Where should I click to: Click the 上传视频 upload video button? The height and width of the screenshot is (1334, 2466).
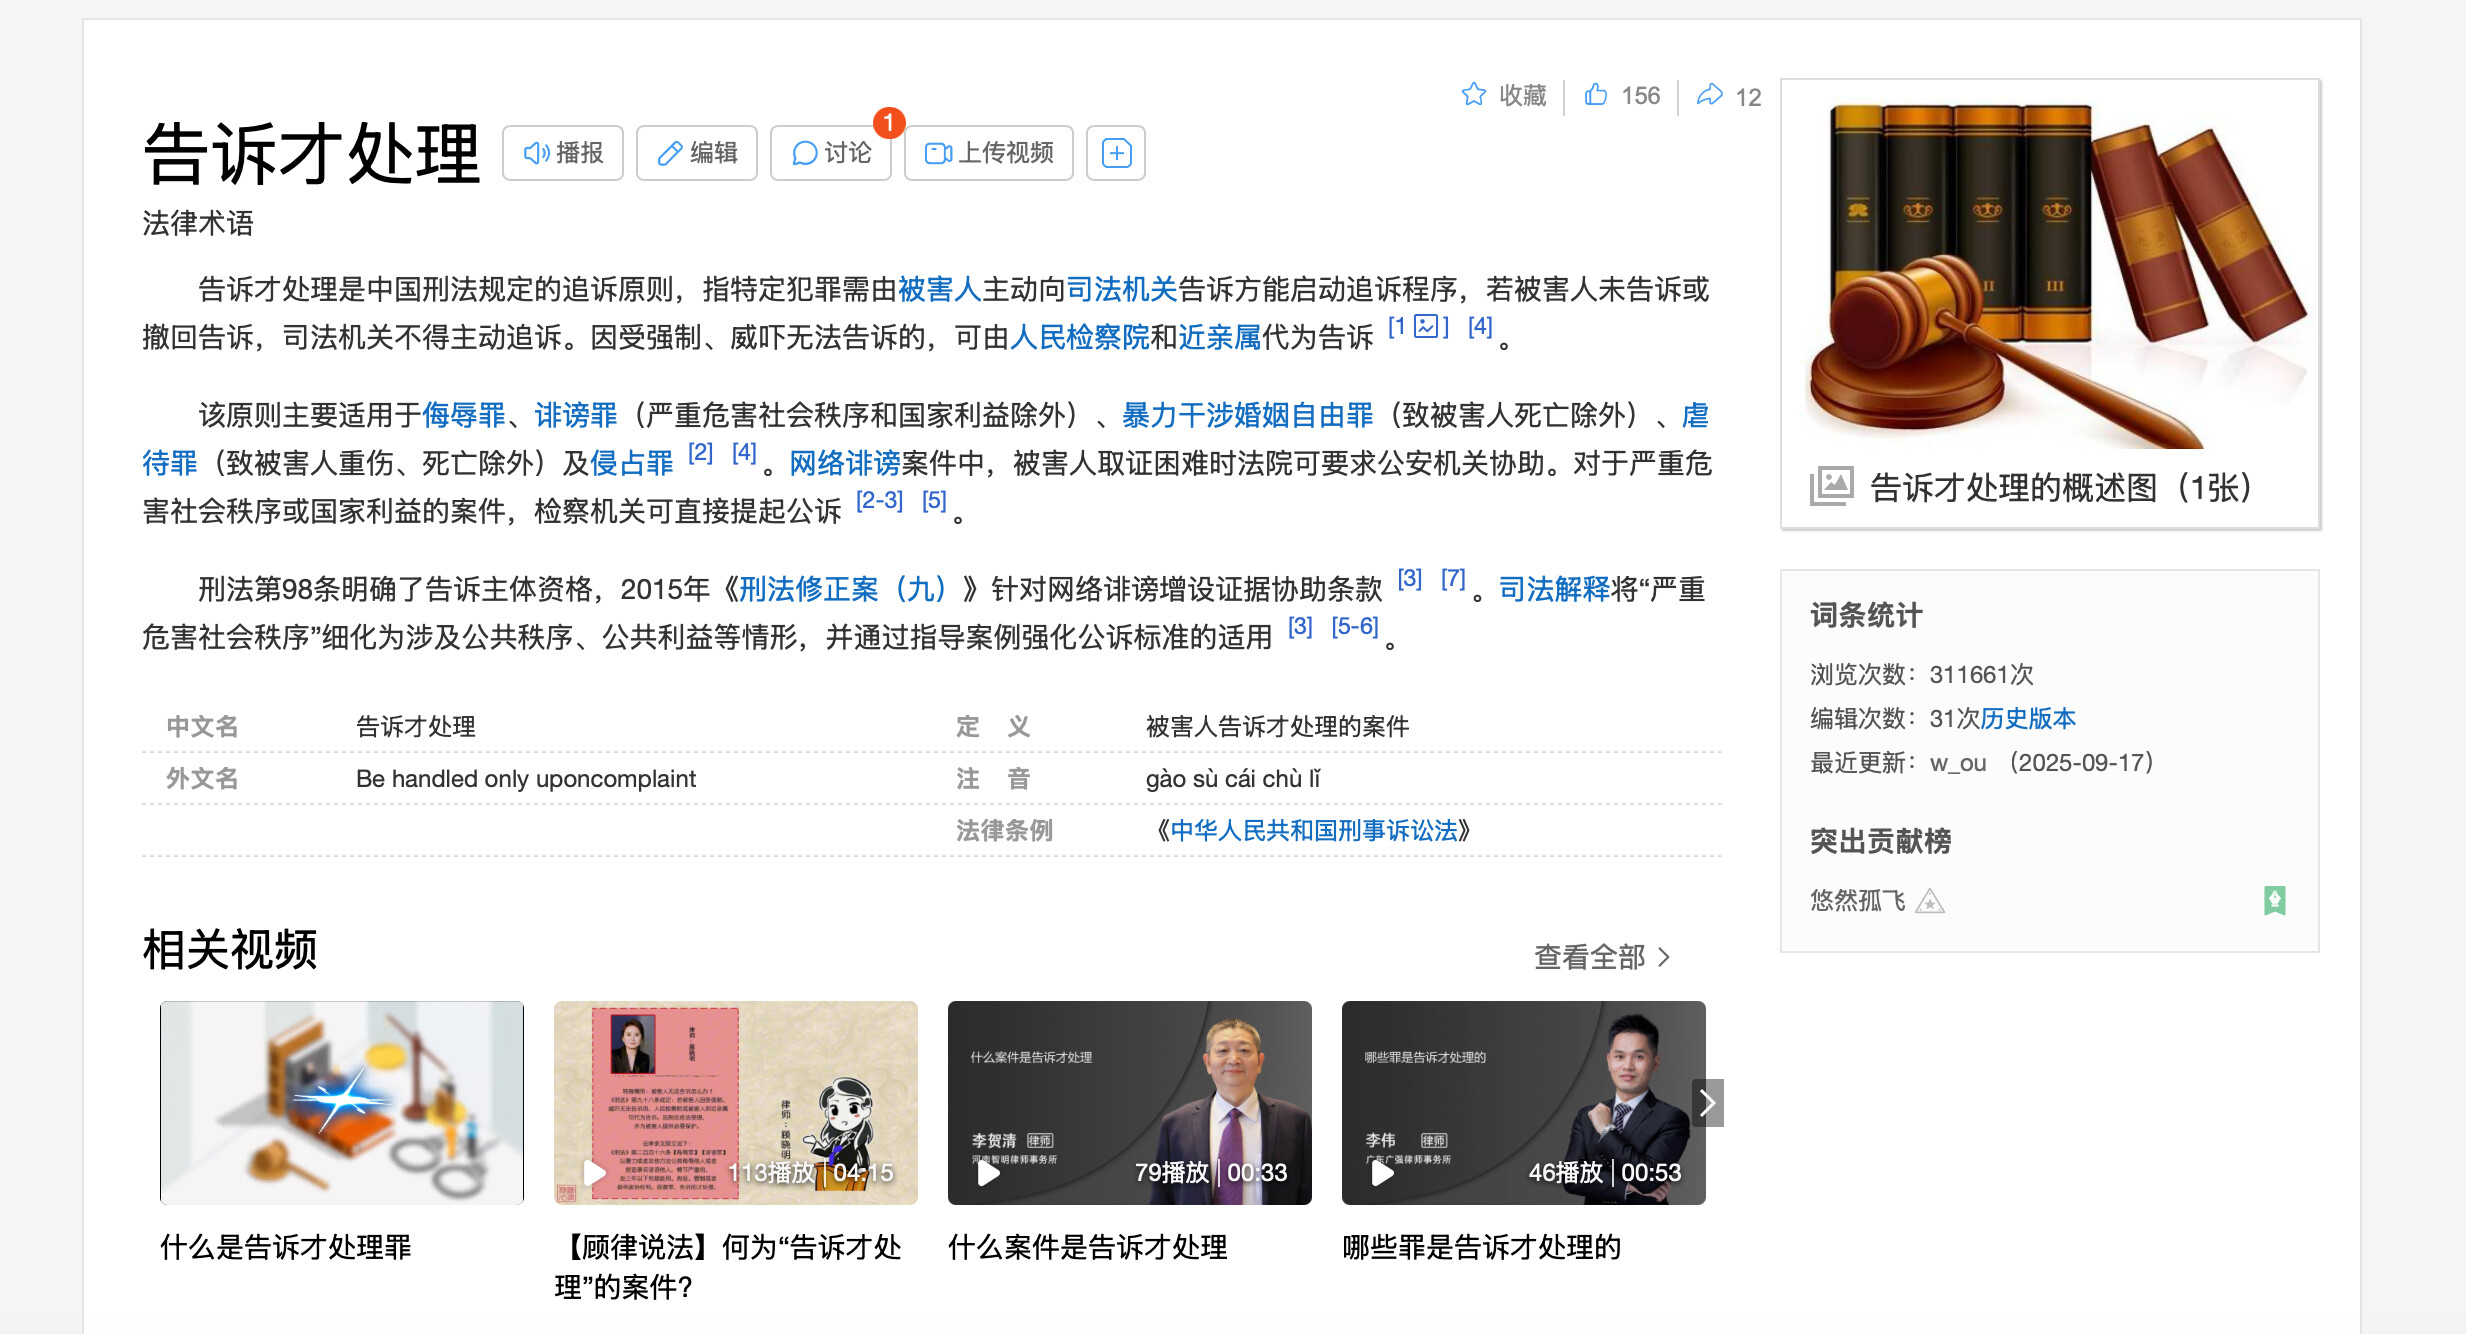989,153
